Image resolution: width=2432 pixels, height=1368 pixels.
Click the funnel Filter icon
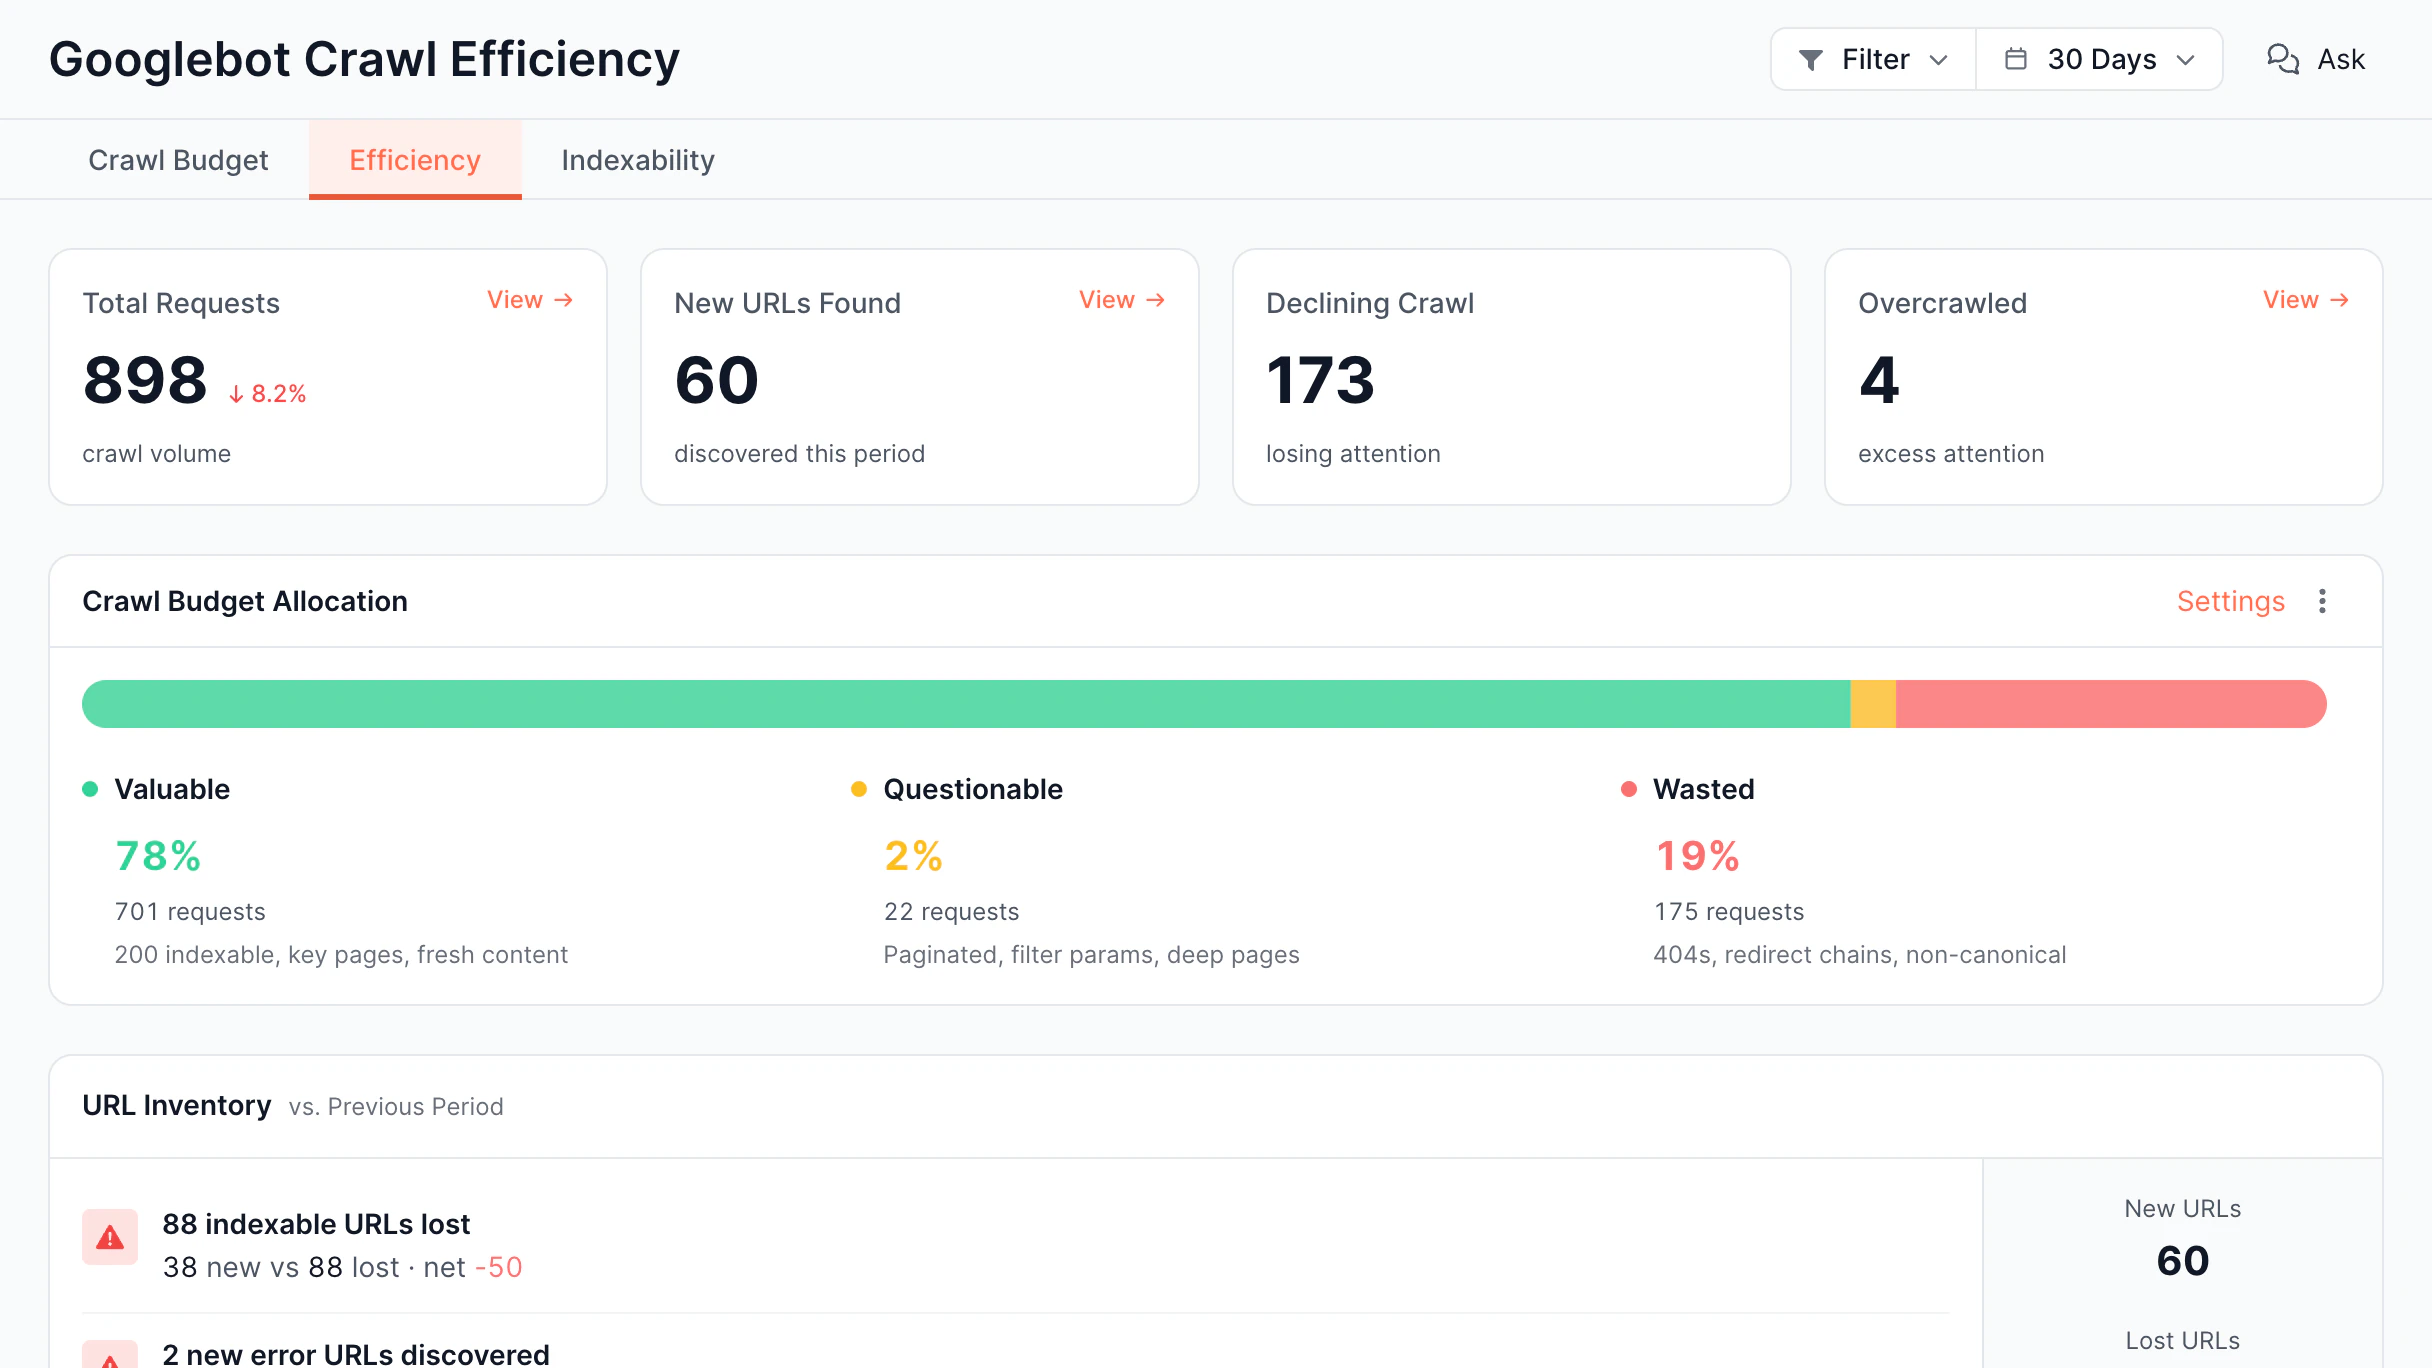click(x=1810, y=60)
